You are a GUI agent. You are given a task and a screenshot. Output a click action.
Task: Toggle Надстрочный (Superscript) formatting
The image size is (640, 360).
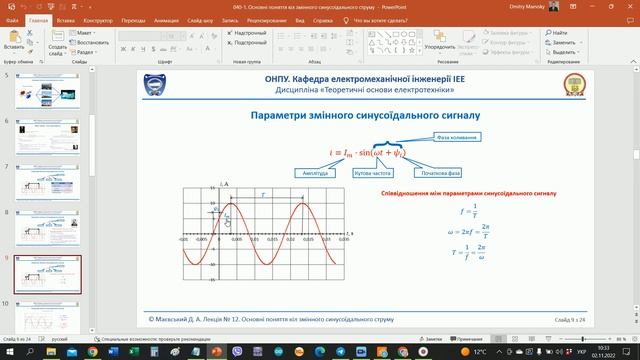pos(247,33)
